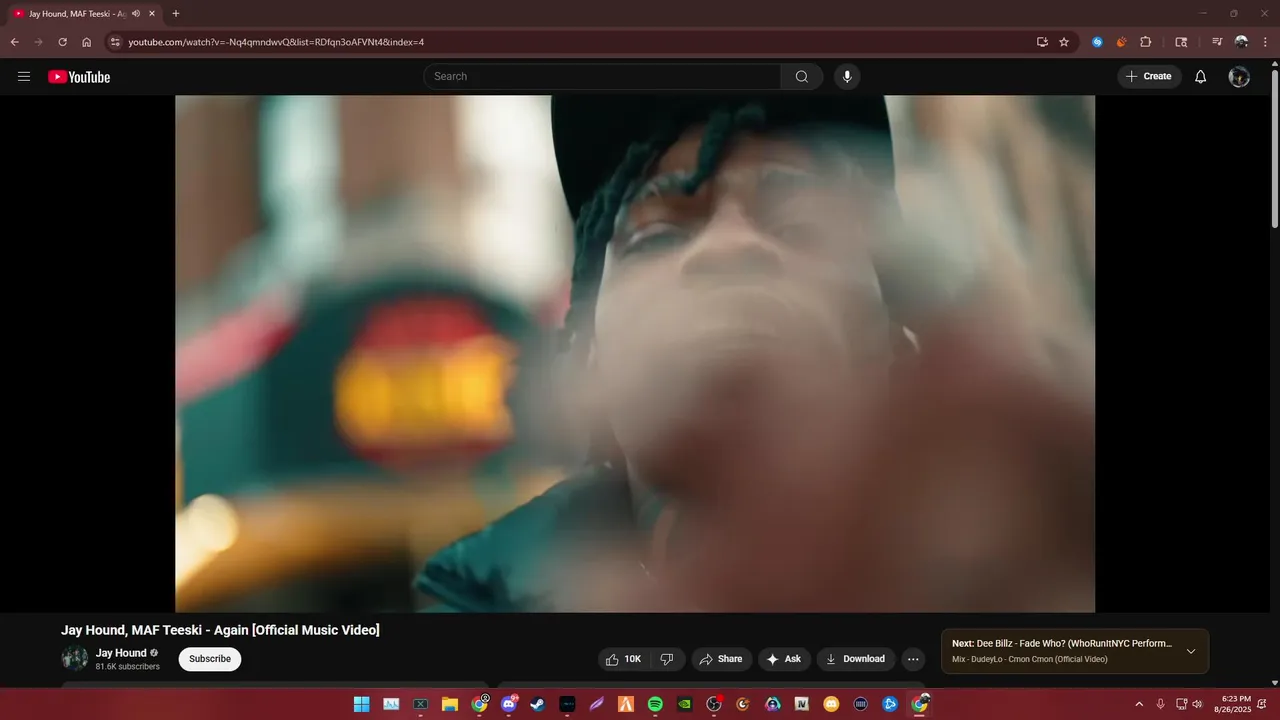This screenshot has height=720, width=1280.
Task: Click the Ask AI button
Action: coord(784,659)
